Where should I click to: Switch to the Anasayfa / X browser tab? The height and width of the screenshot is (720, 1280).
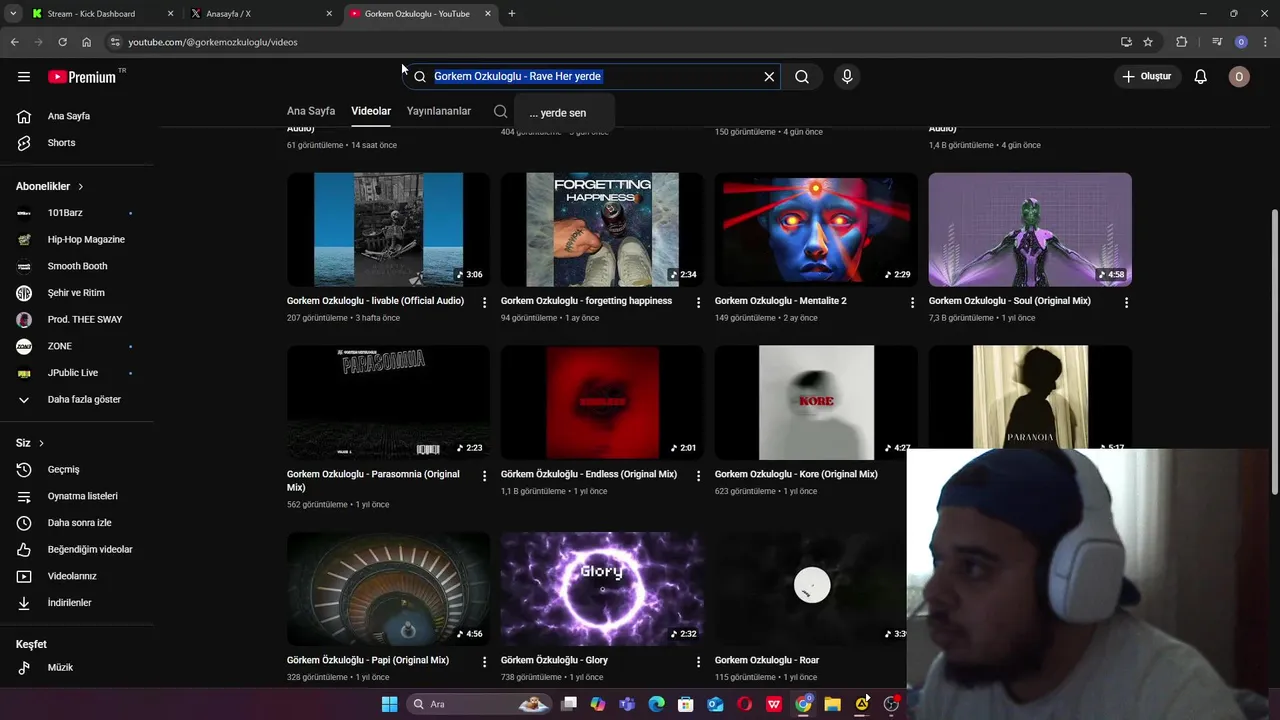click(x=259, y=14)
